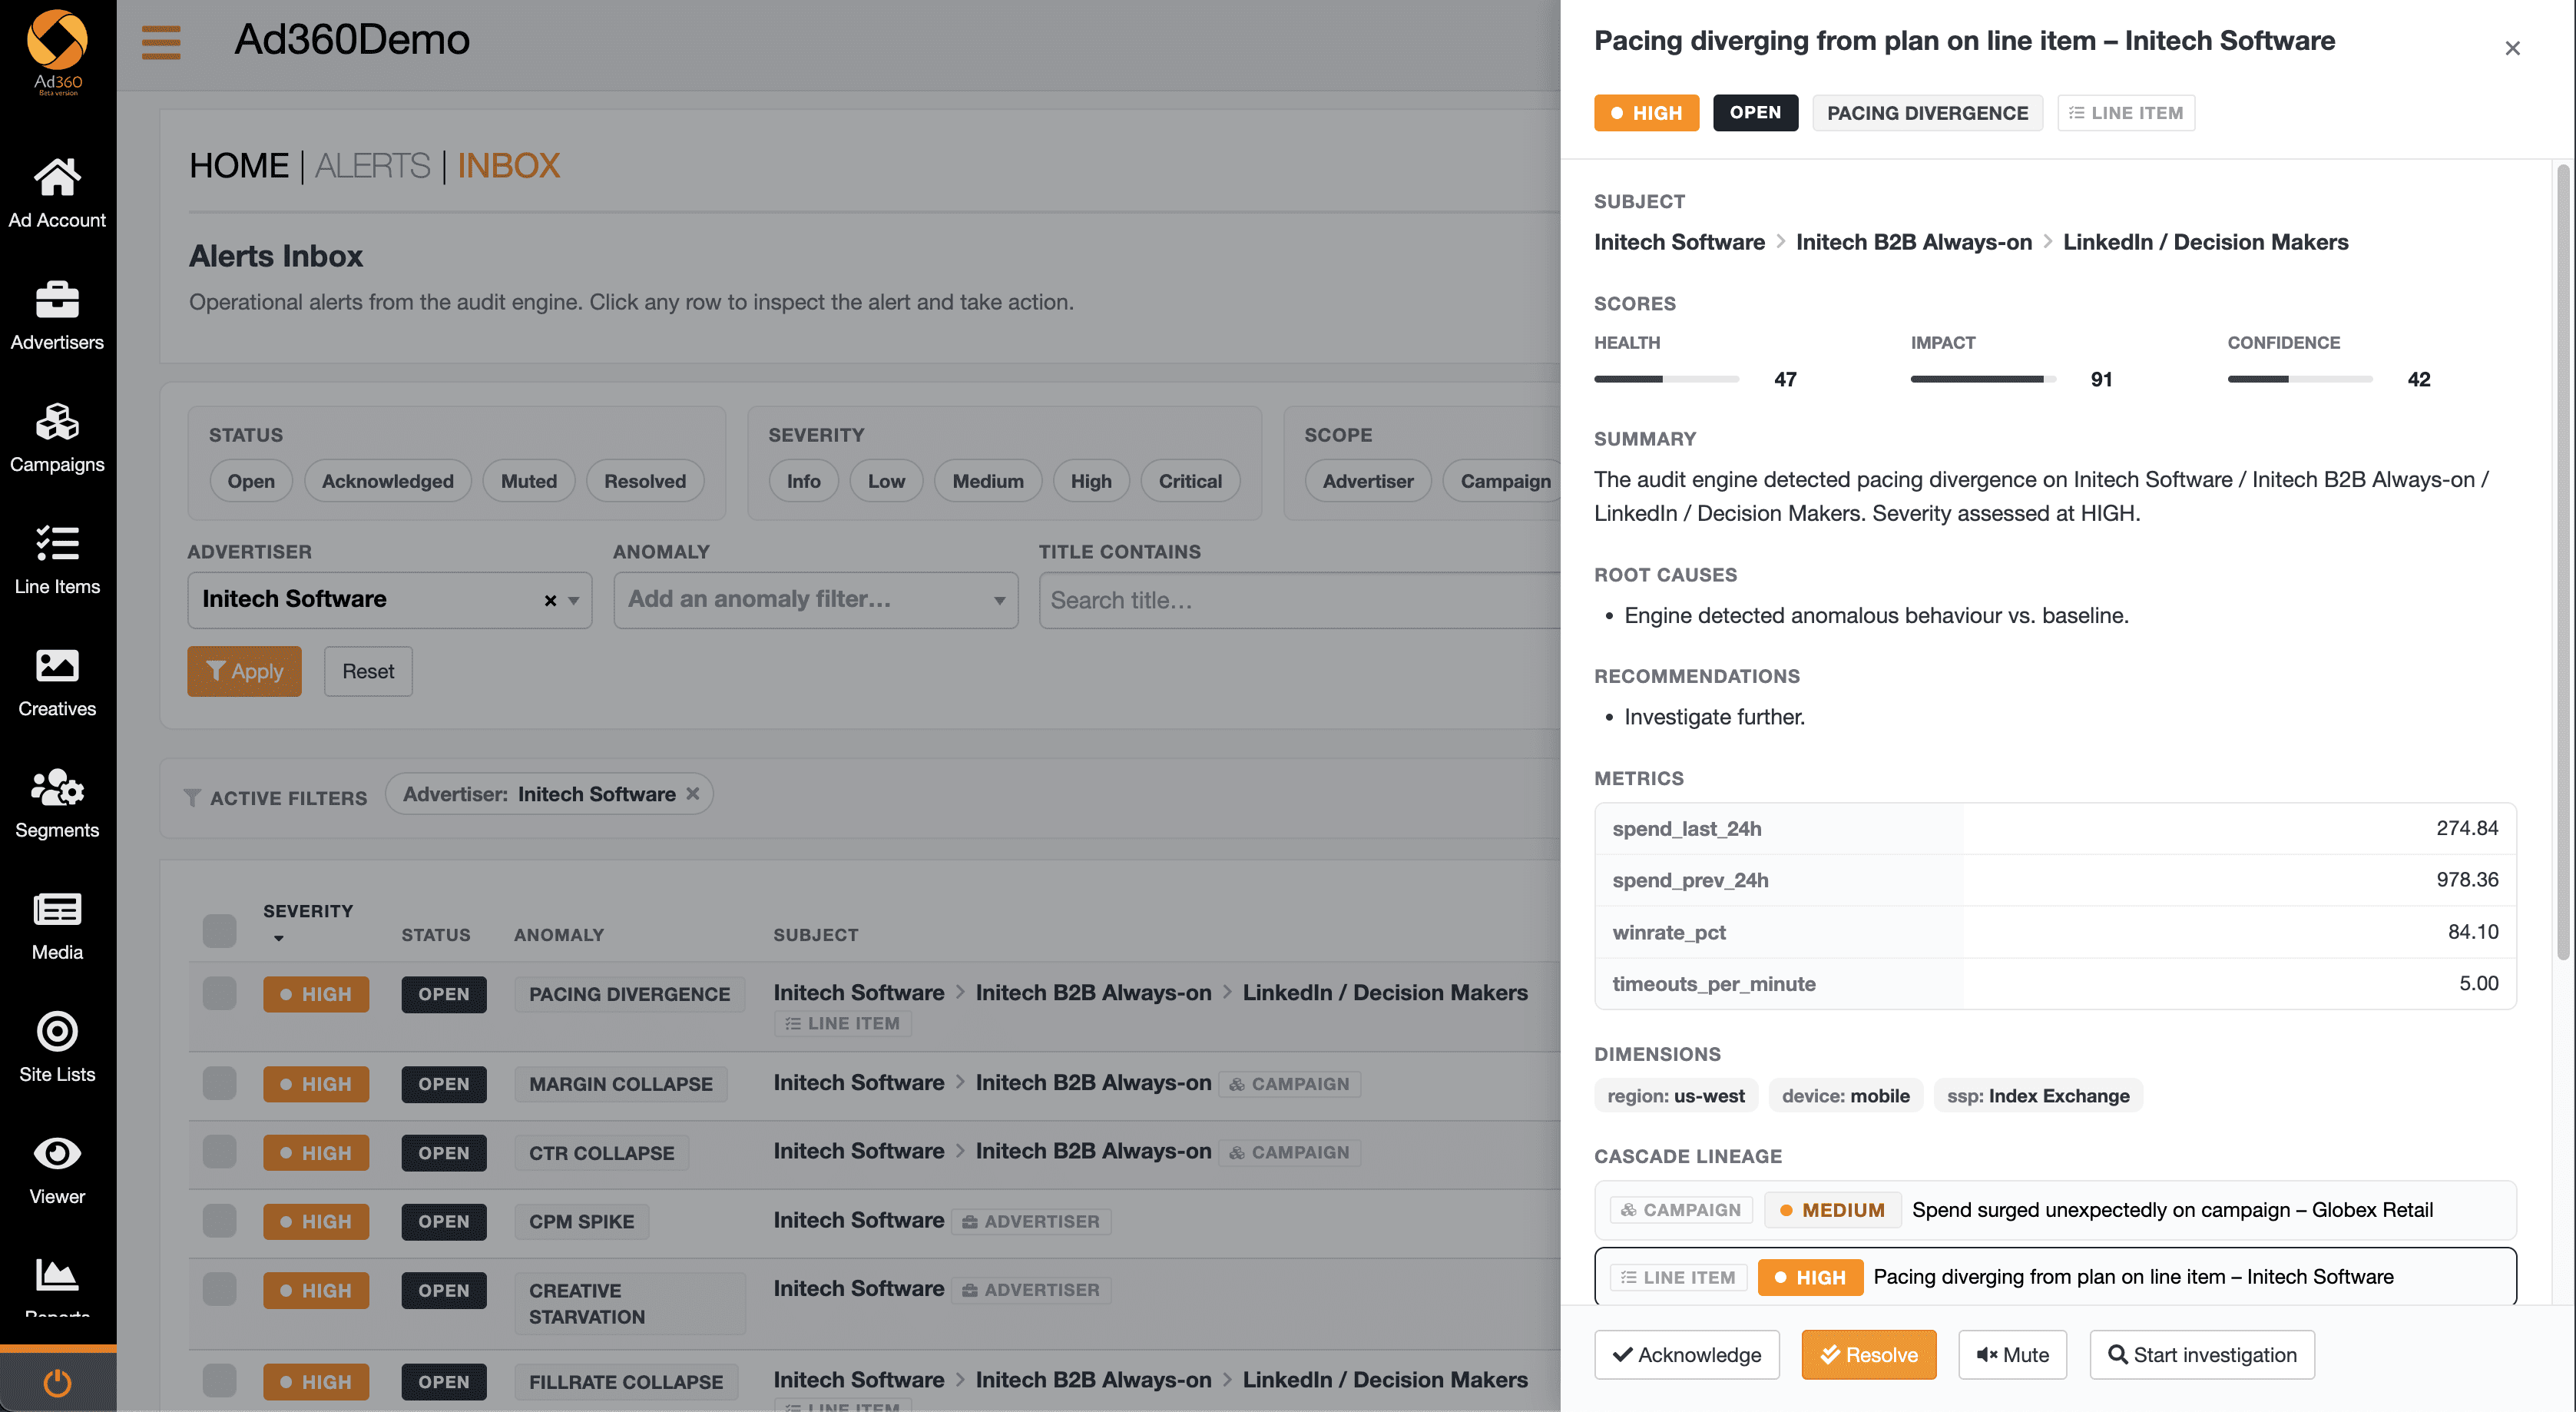The image size is (2576, 1412).
Task: Click LINE ITEM tag under Pacing Divergence row
Action: click(x=843, y=1023)
